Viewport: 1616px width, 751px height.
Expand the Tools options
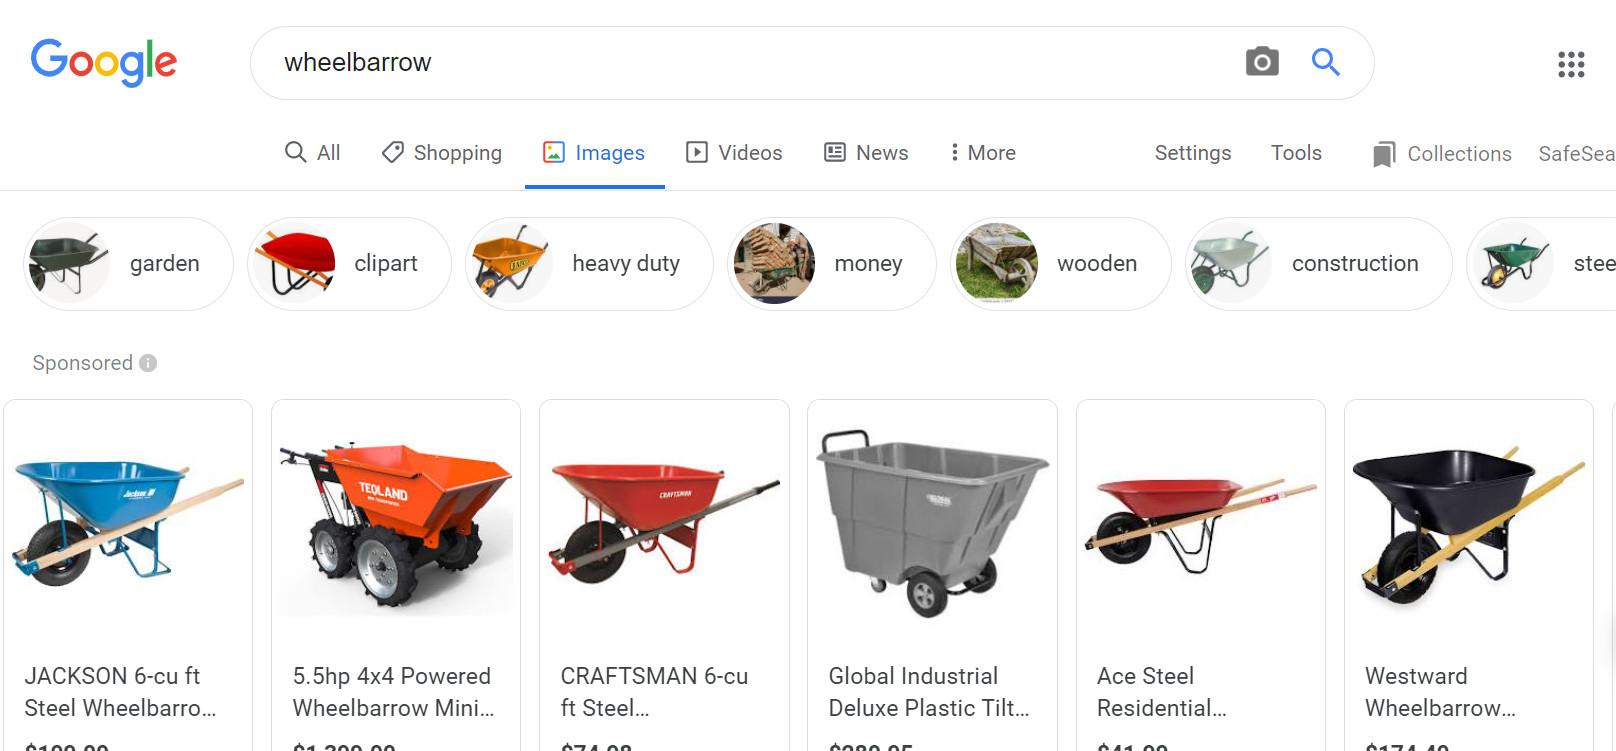click(x=1296, y=153)
